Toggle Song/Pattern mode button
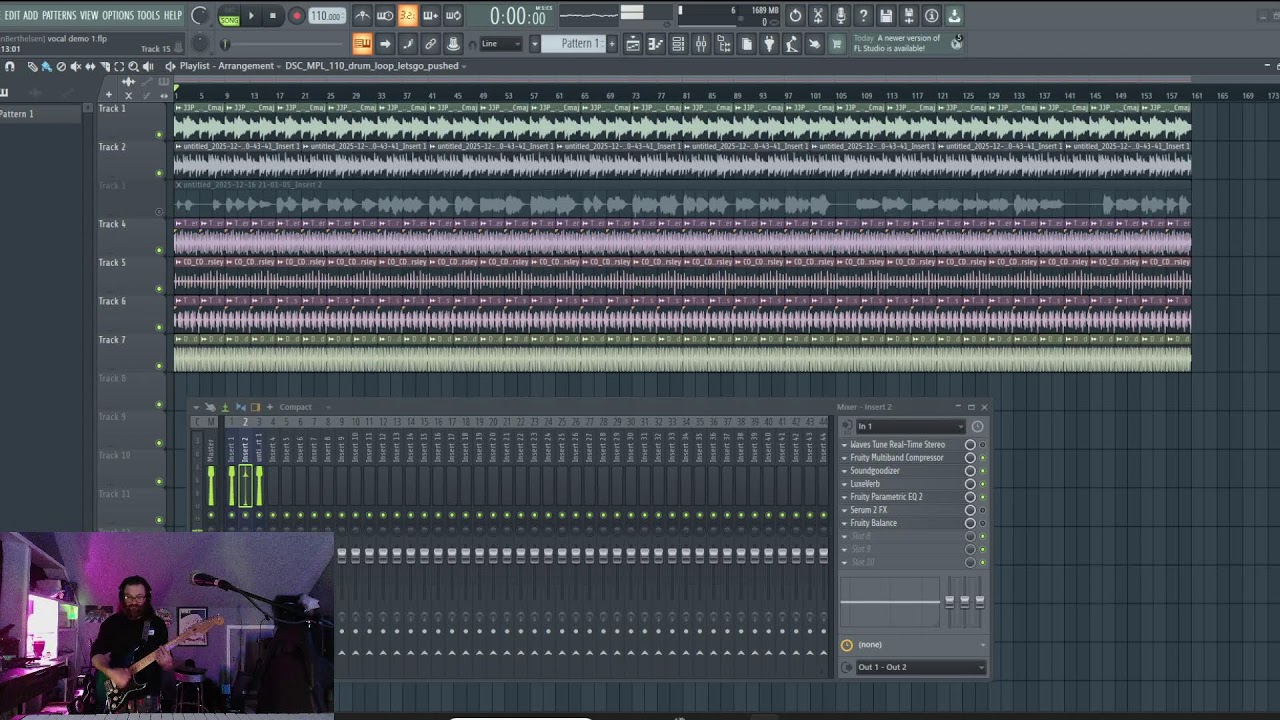Image resolution: width=1280 pixels, height=720 pixels. pos(229,18)
